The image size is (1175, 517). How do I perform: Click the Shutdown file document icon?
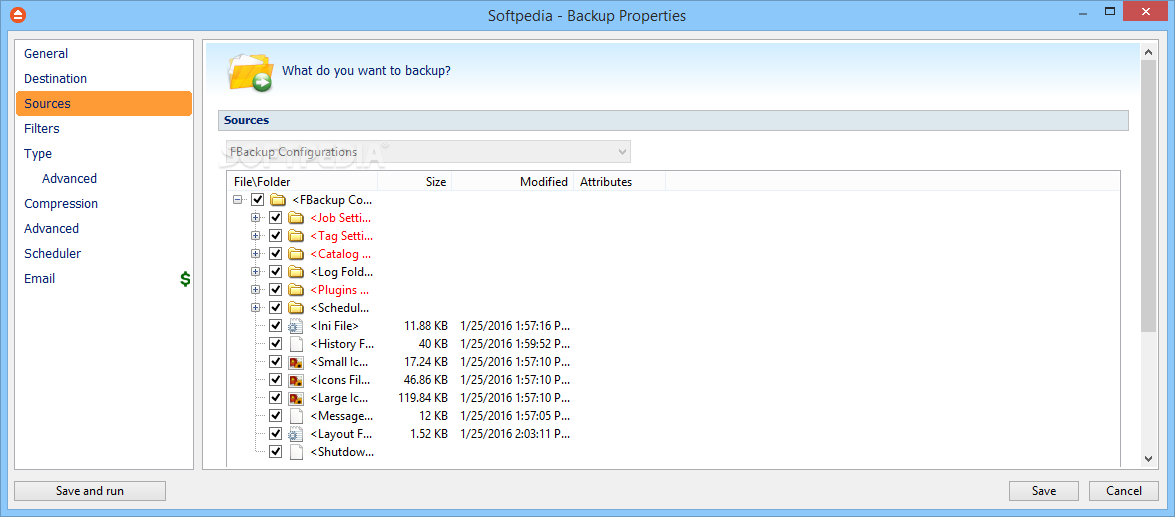click(296, 452)
